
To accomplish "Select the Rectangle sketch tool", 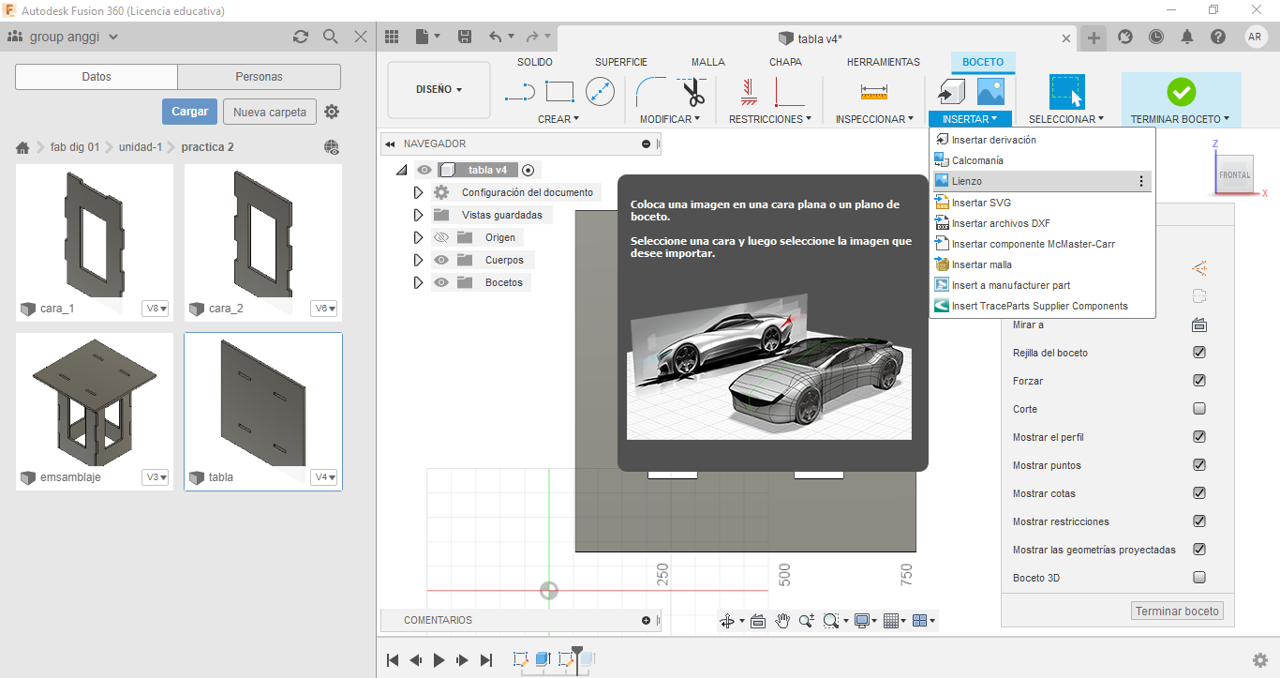I will point(559,92).
